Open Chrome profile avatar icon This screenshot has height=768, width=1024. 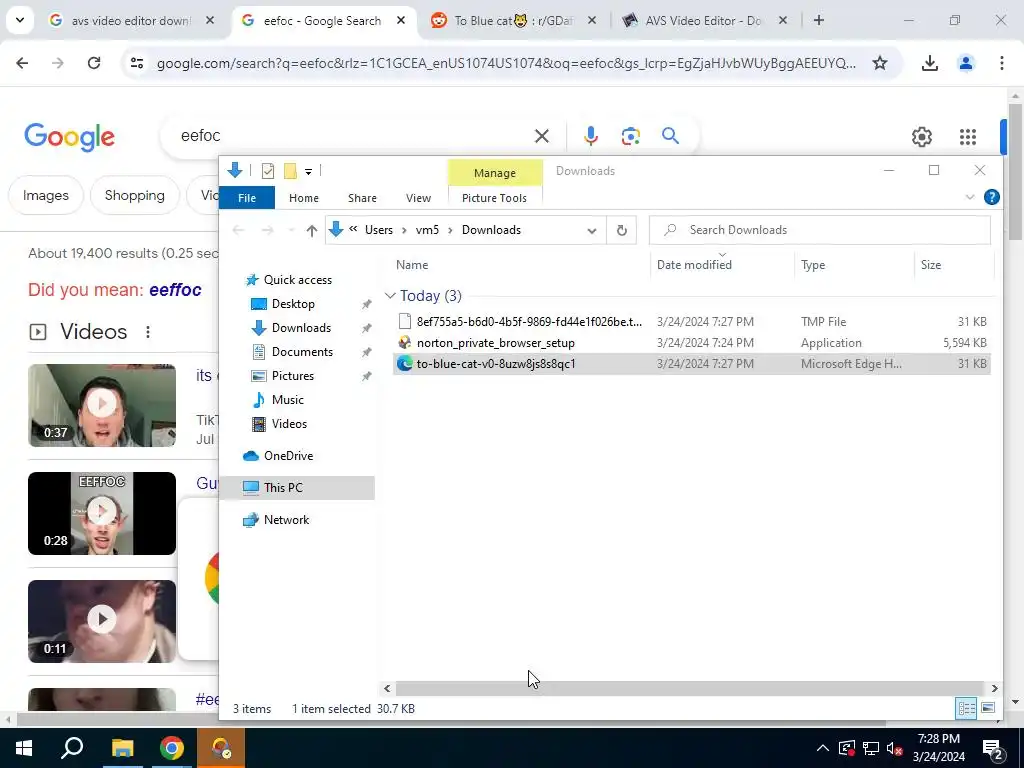pos(966,63)
